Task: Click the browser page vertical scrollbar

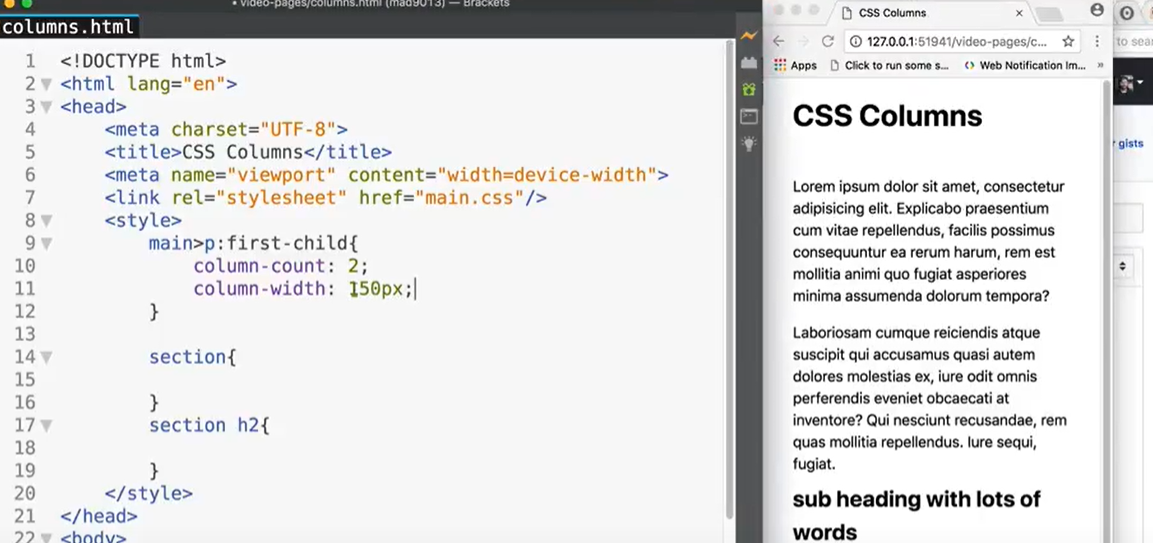Action: click(1107, 309)
